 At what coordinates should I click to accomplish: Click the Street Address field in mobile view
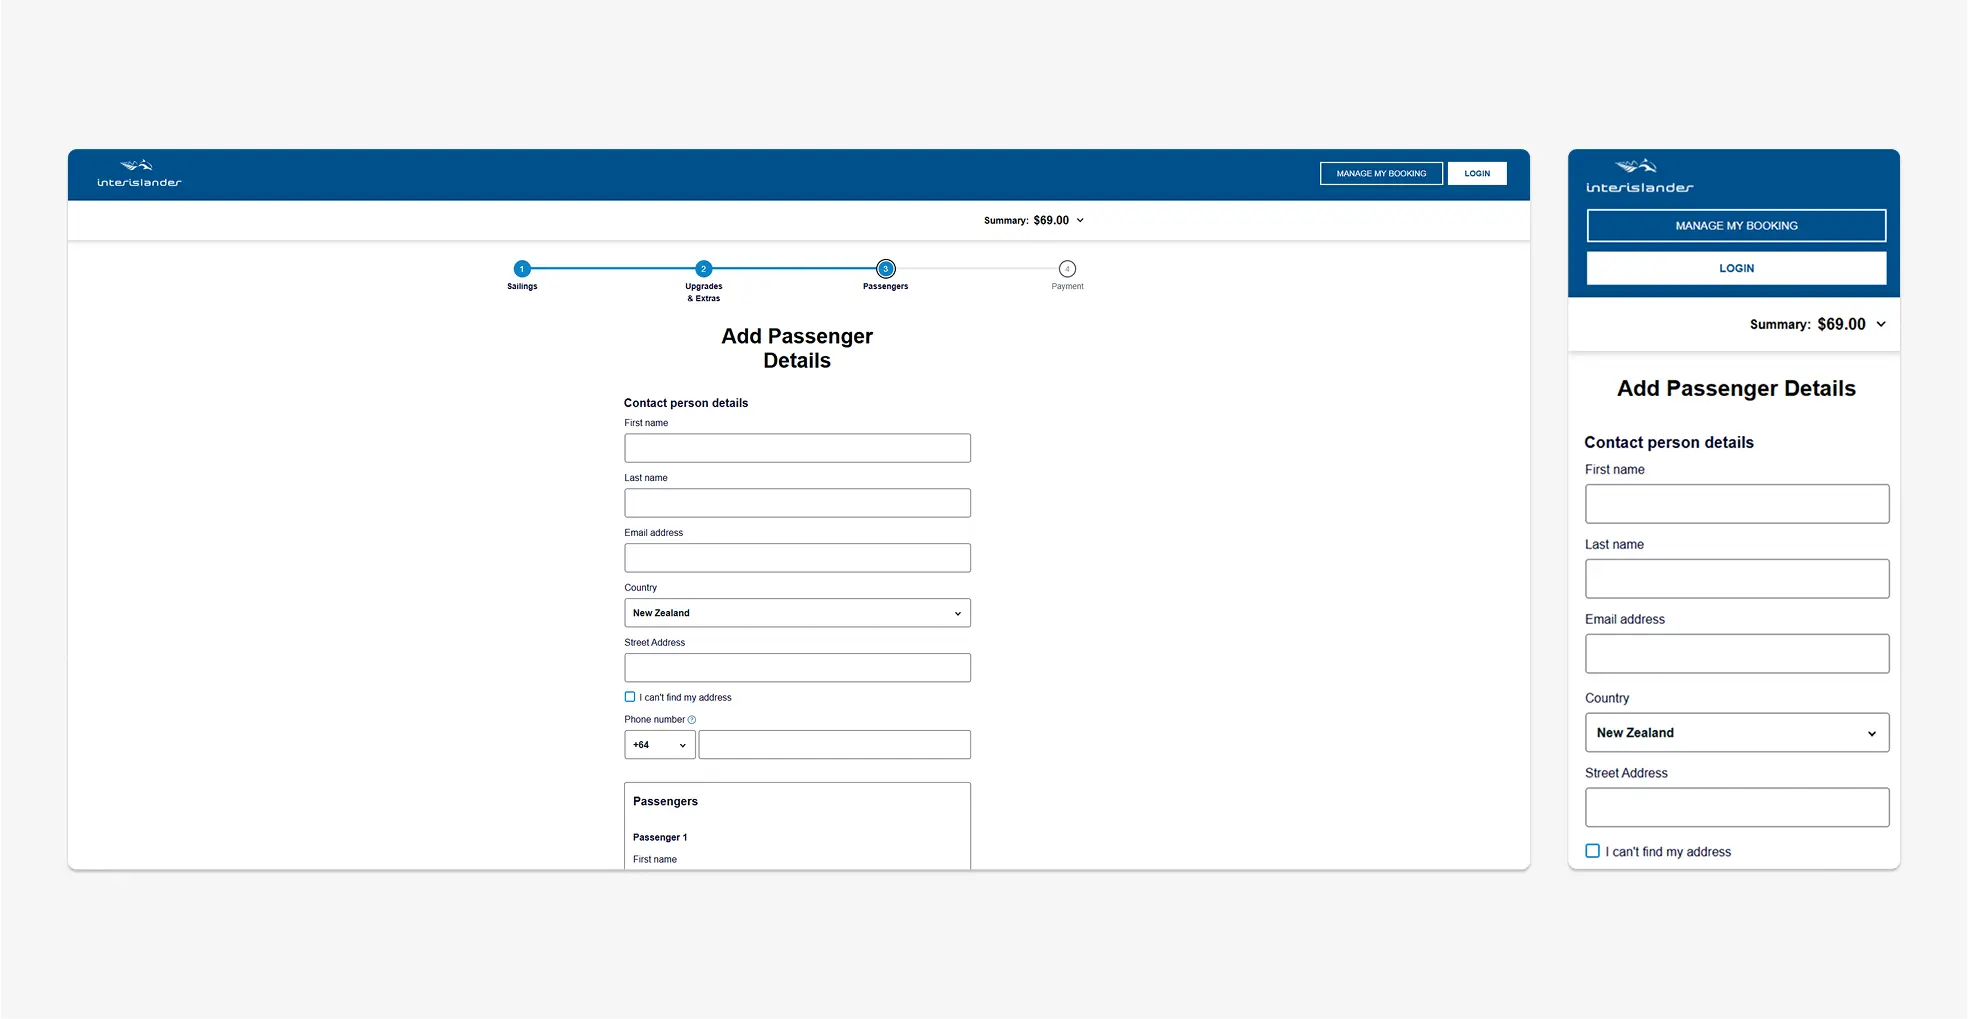tap(1737, 807)
